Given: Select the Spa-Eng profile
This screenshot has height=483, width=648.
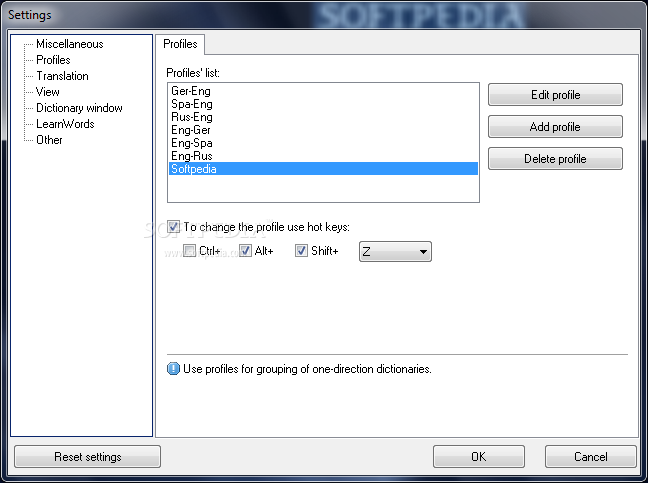Looking at the screenshot, I should (323, 104).
